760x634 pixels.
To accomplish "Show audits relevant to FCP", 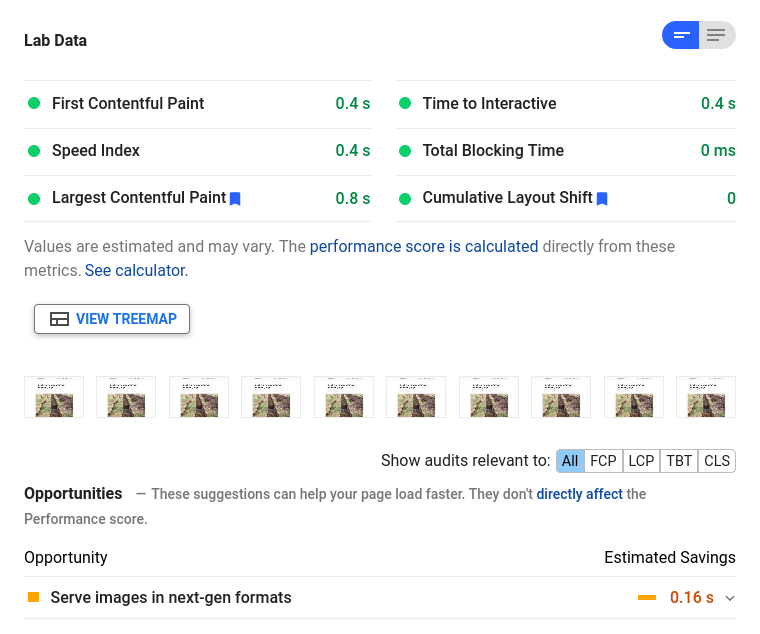I will tap(603, 461).
